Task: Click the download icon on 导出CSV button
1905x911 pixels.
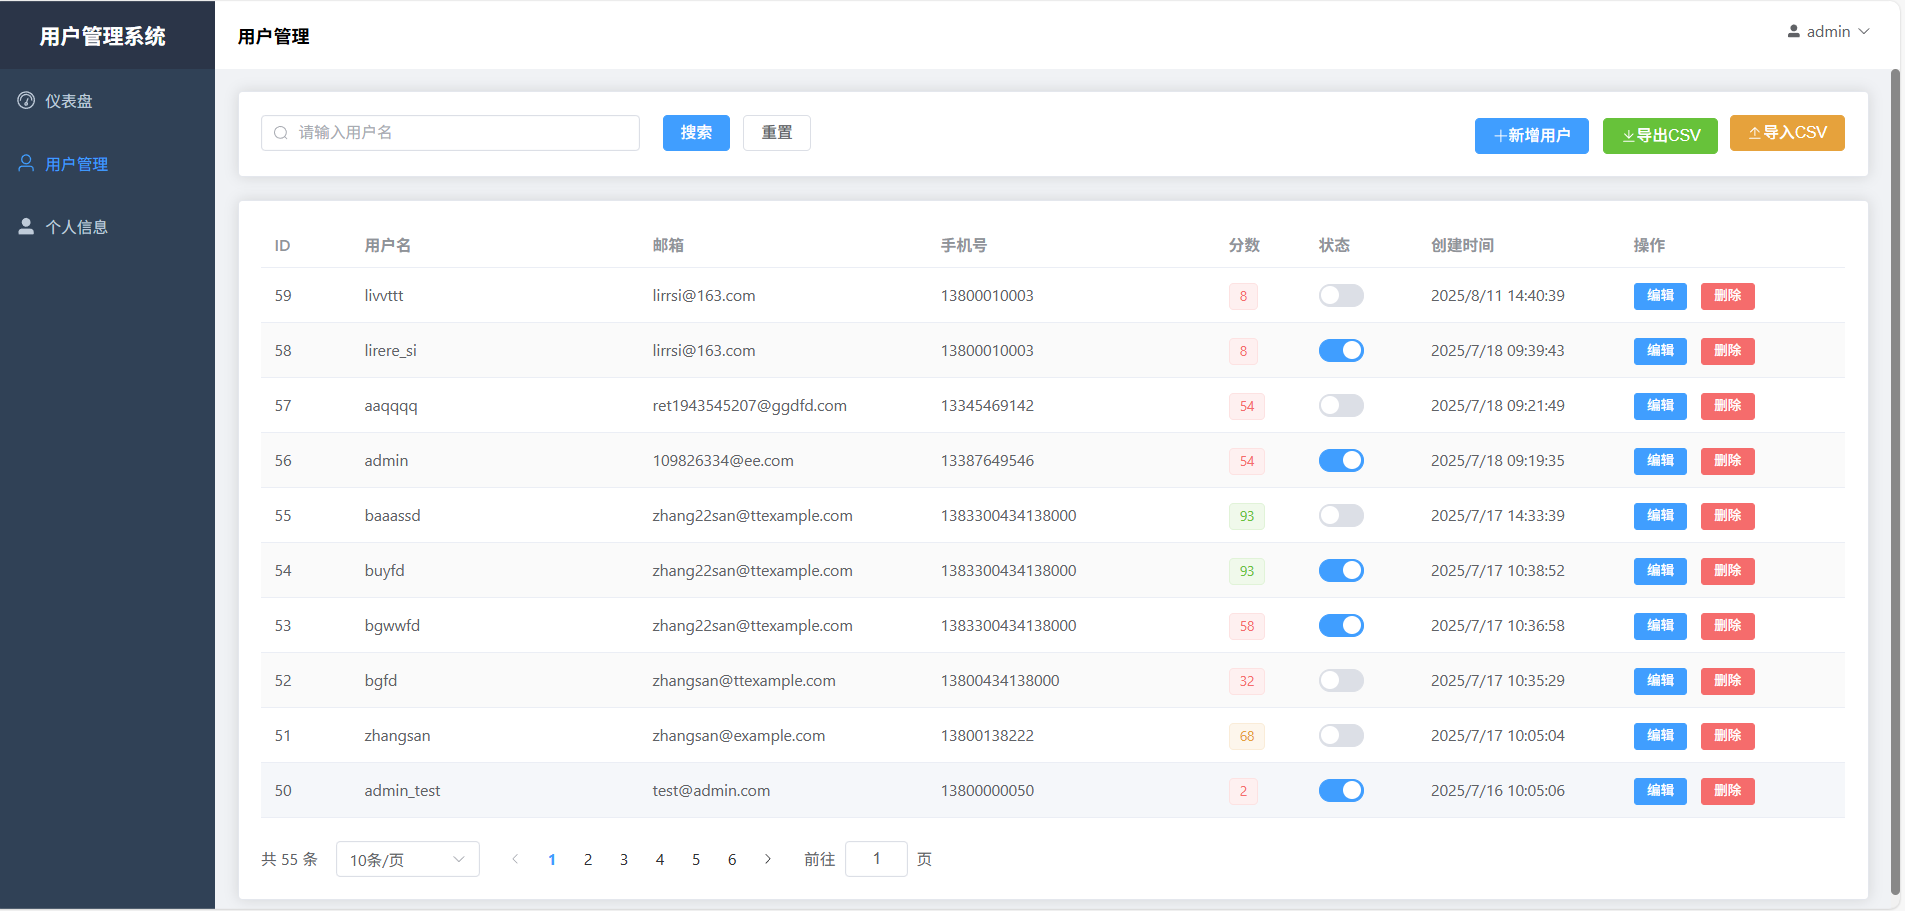Action: tap(1629, 134)
